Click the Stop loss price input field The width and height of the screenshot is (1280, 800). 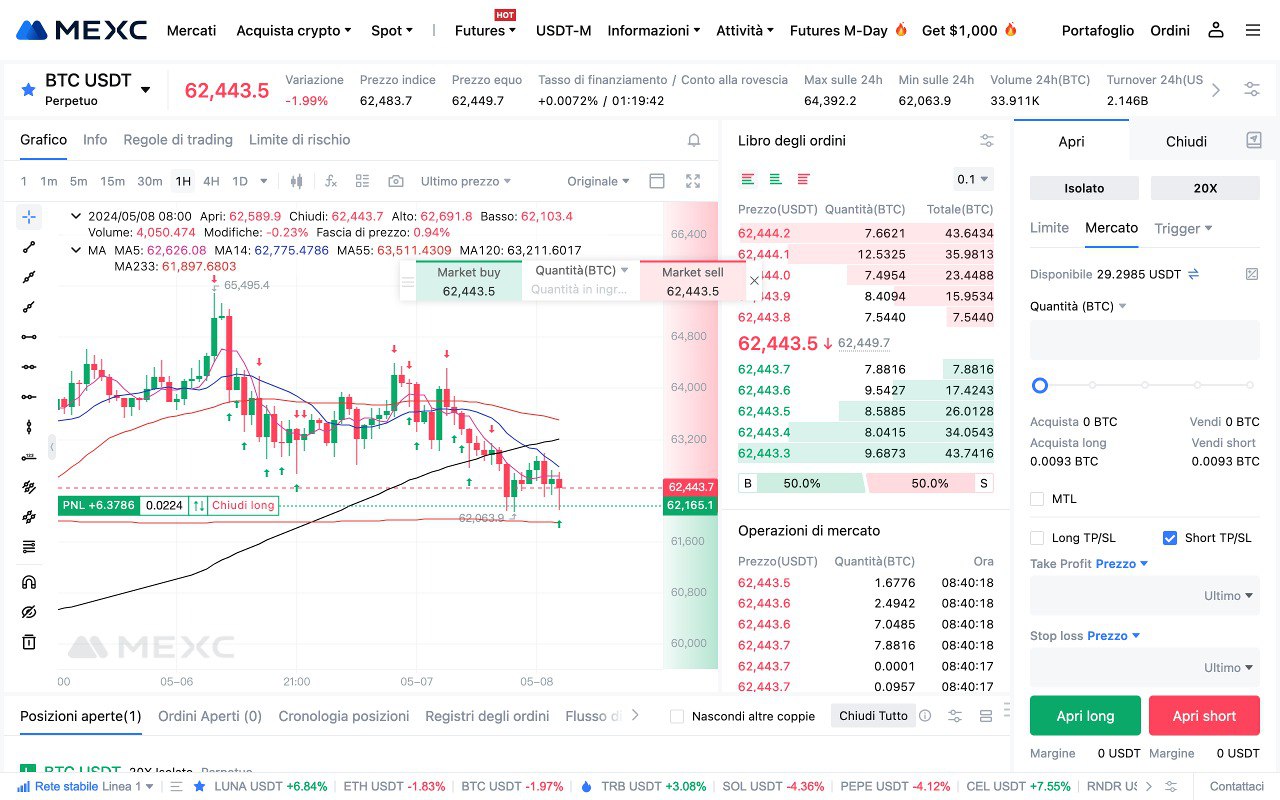1145,667
